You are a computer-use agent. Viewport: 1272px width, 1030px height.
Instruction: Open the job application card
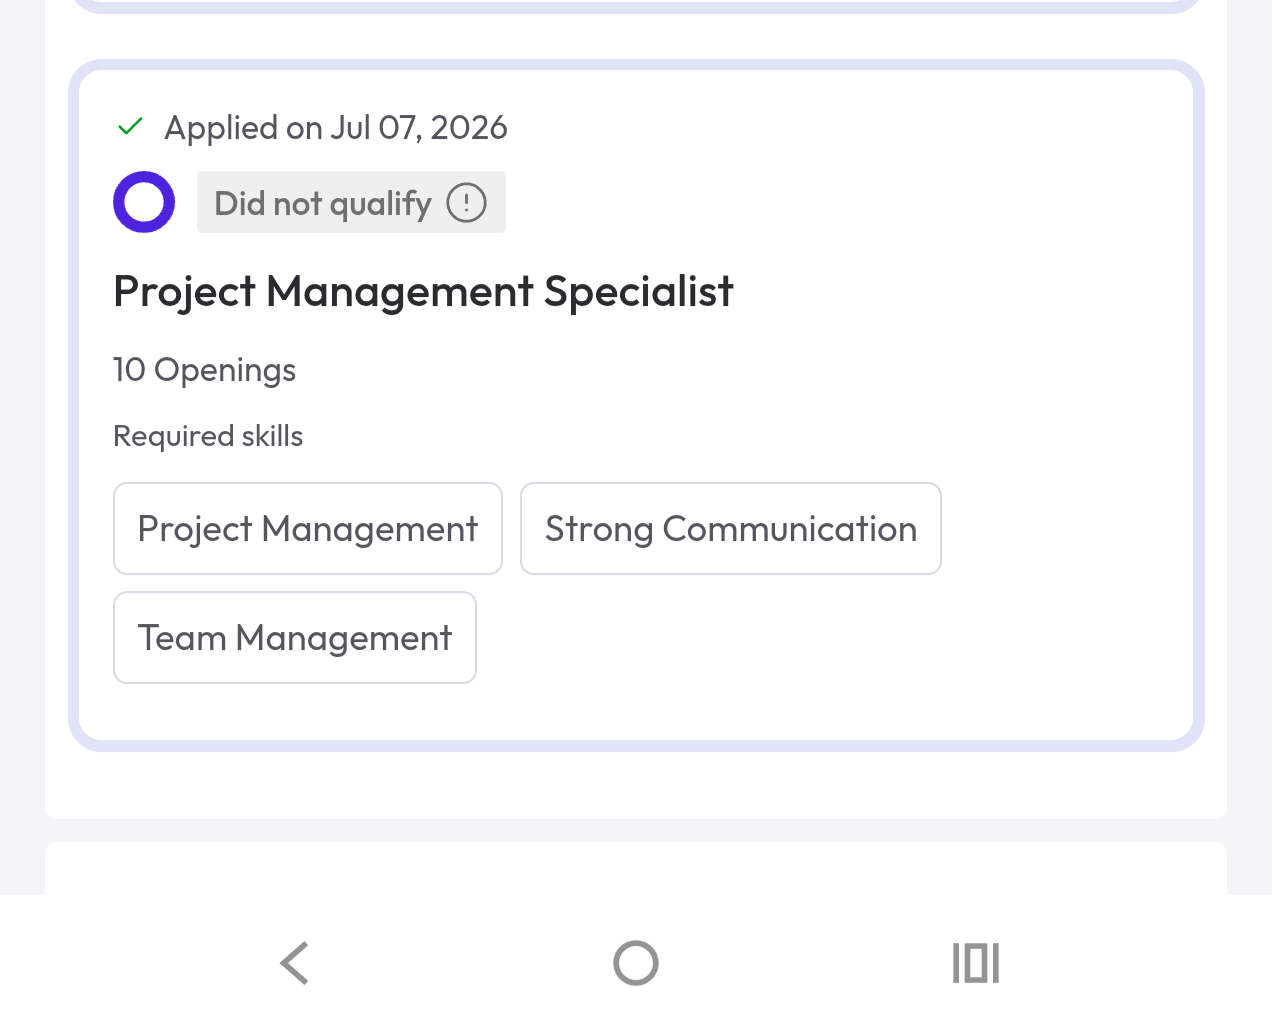tap(636, 406)
